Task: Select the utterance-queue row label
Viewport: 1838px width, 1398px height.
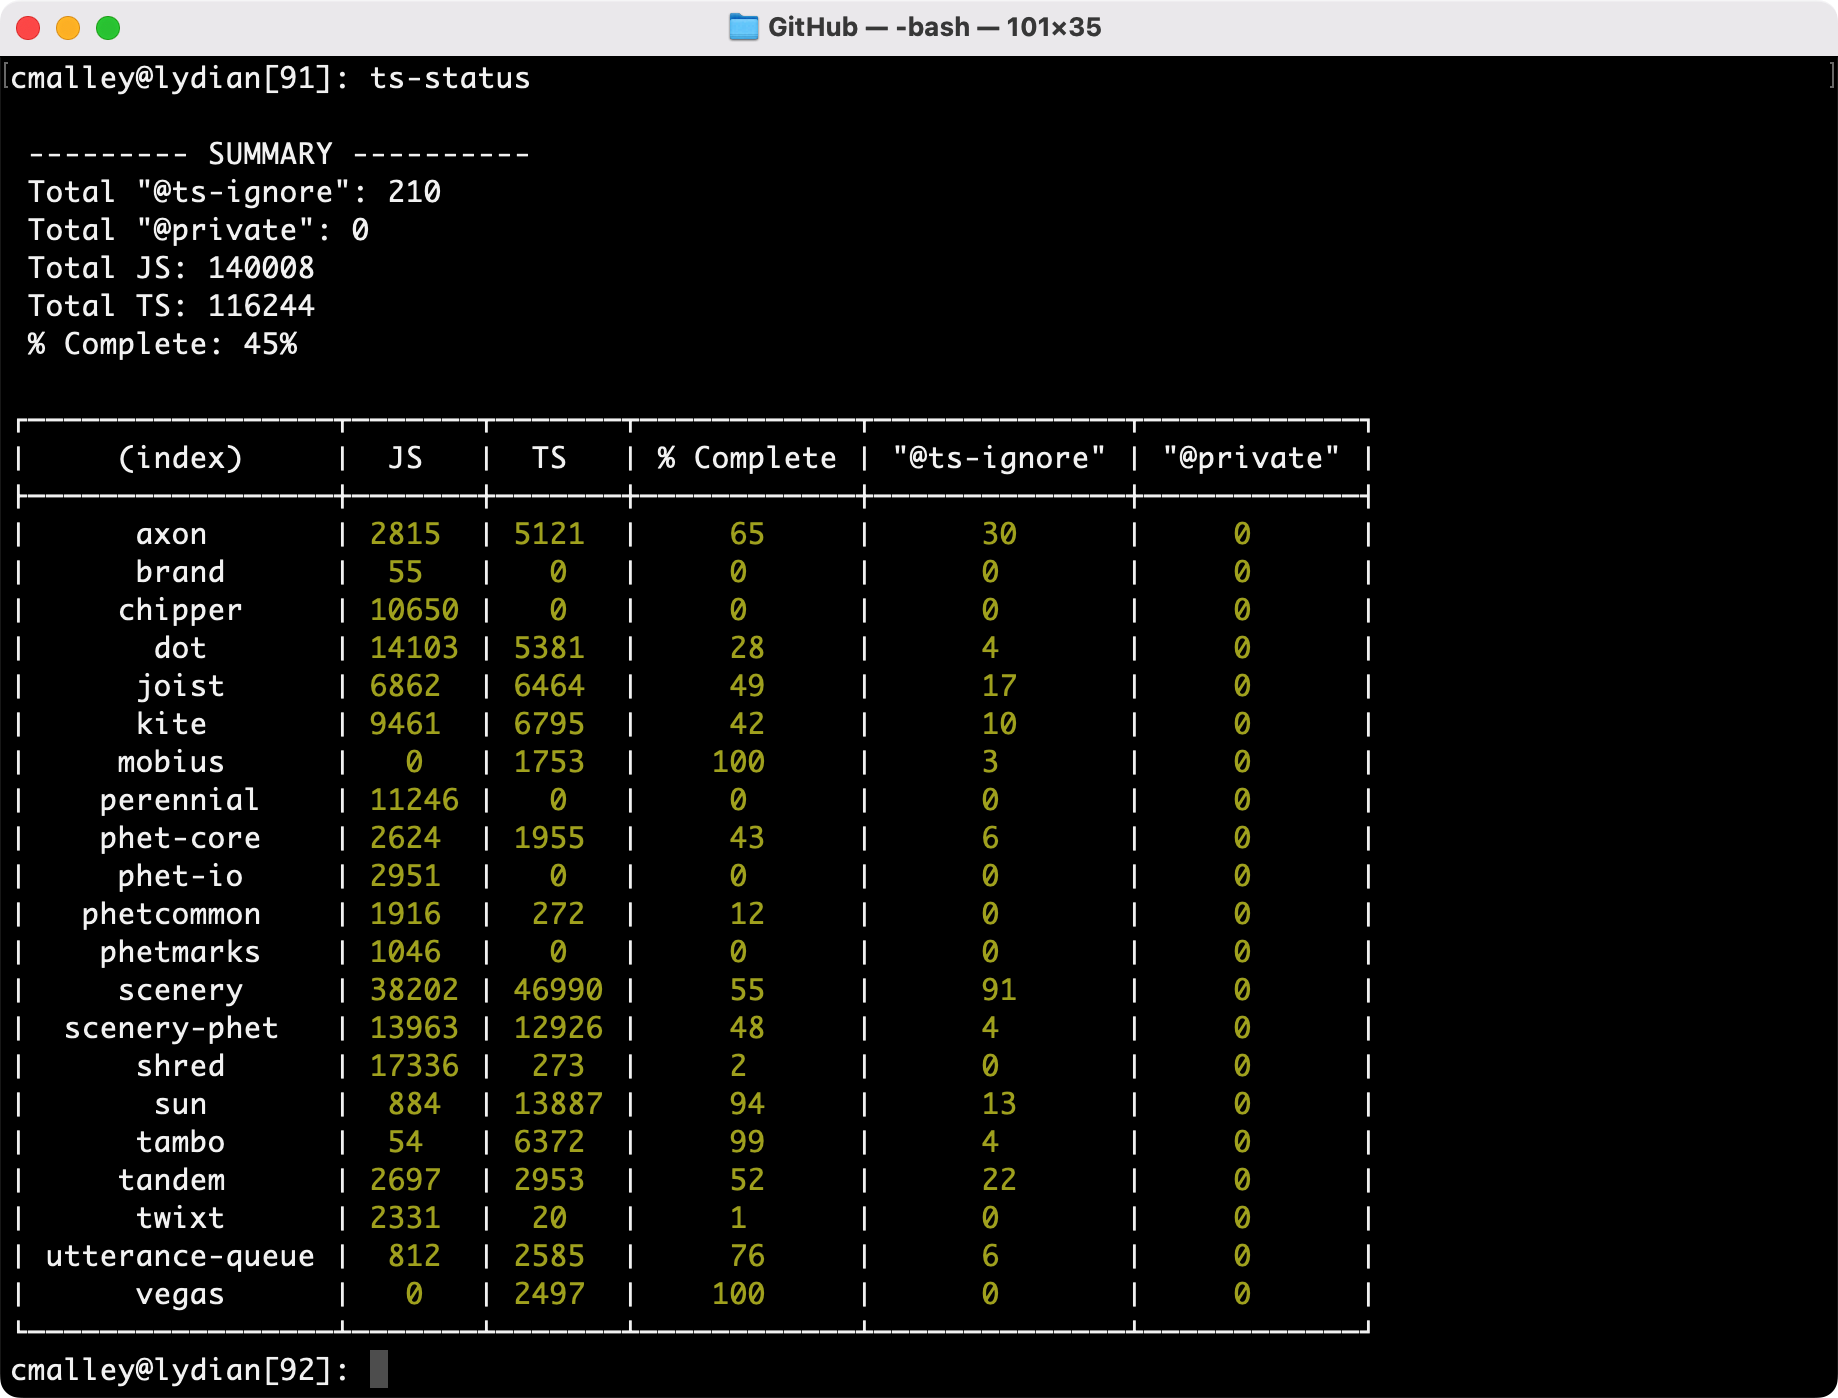Action: coord(180,1256)
